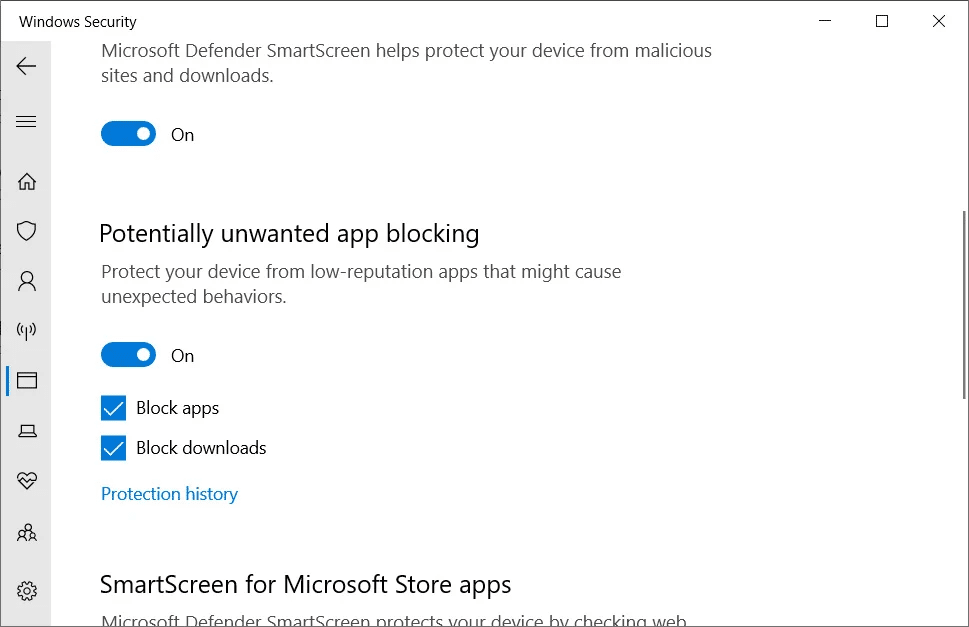This screenshot has height=627, width=969.
Task: Open Device security laptop icon
Action: pos(27,431)
